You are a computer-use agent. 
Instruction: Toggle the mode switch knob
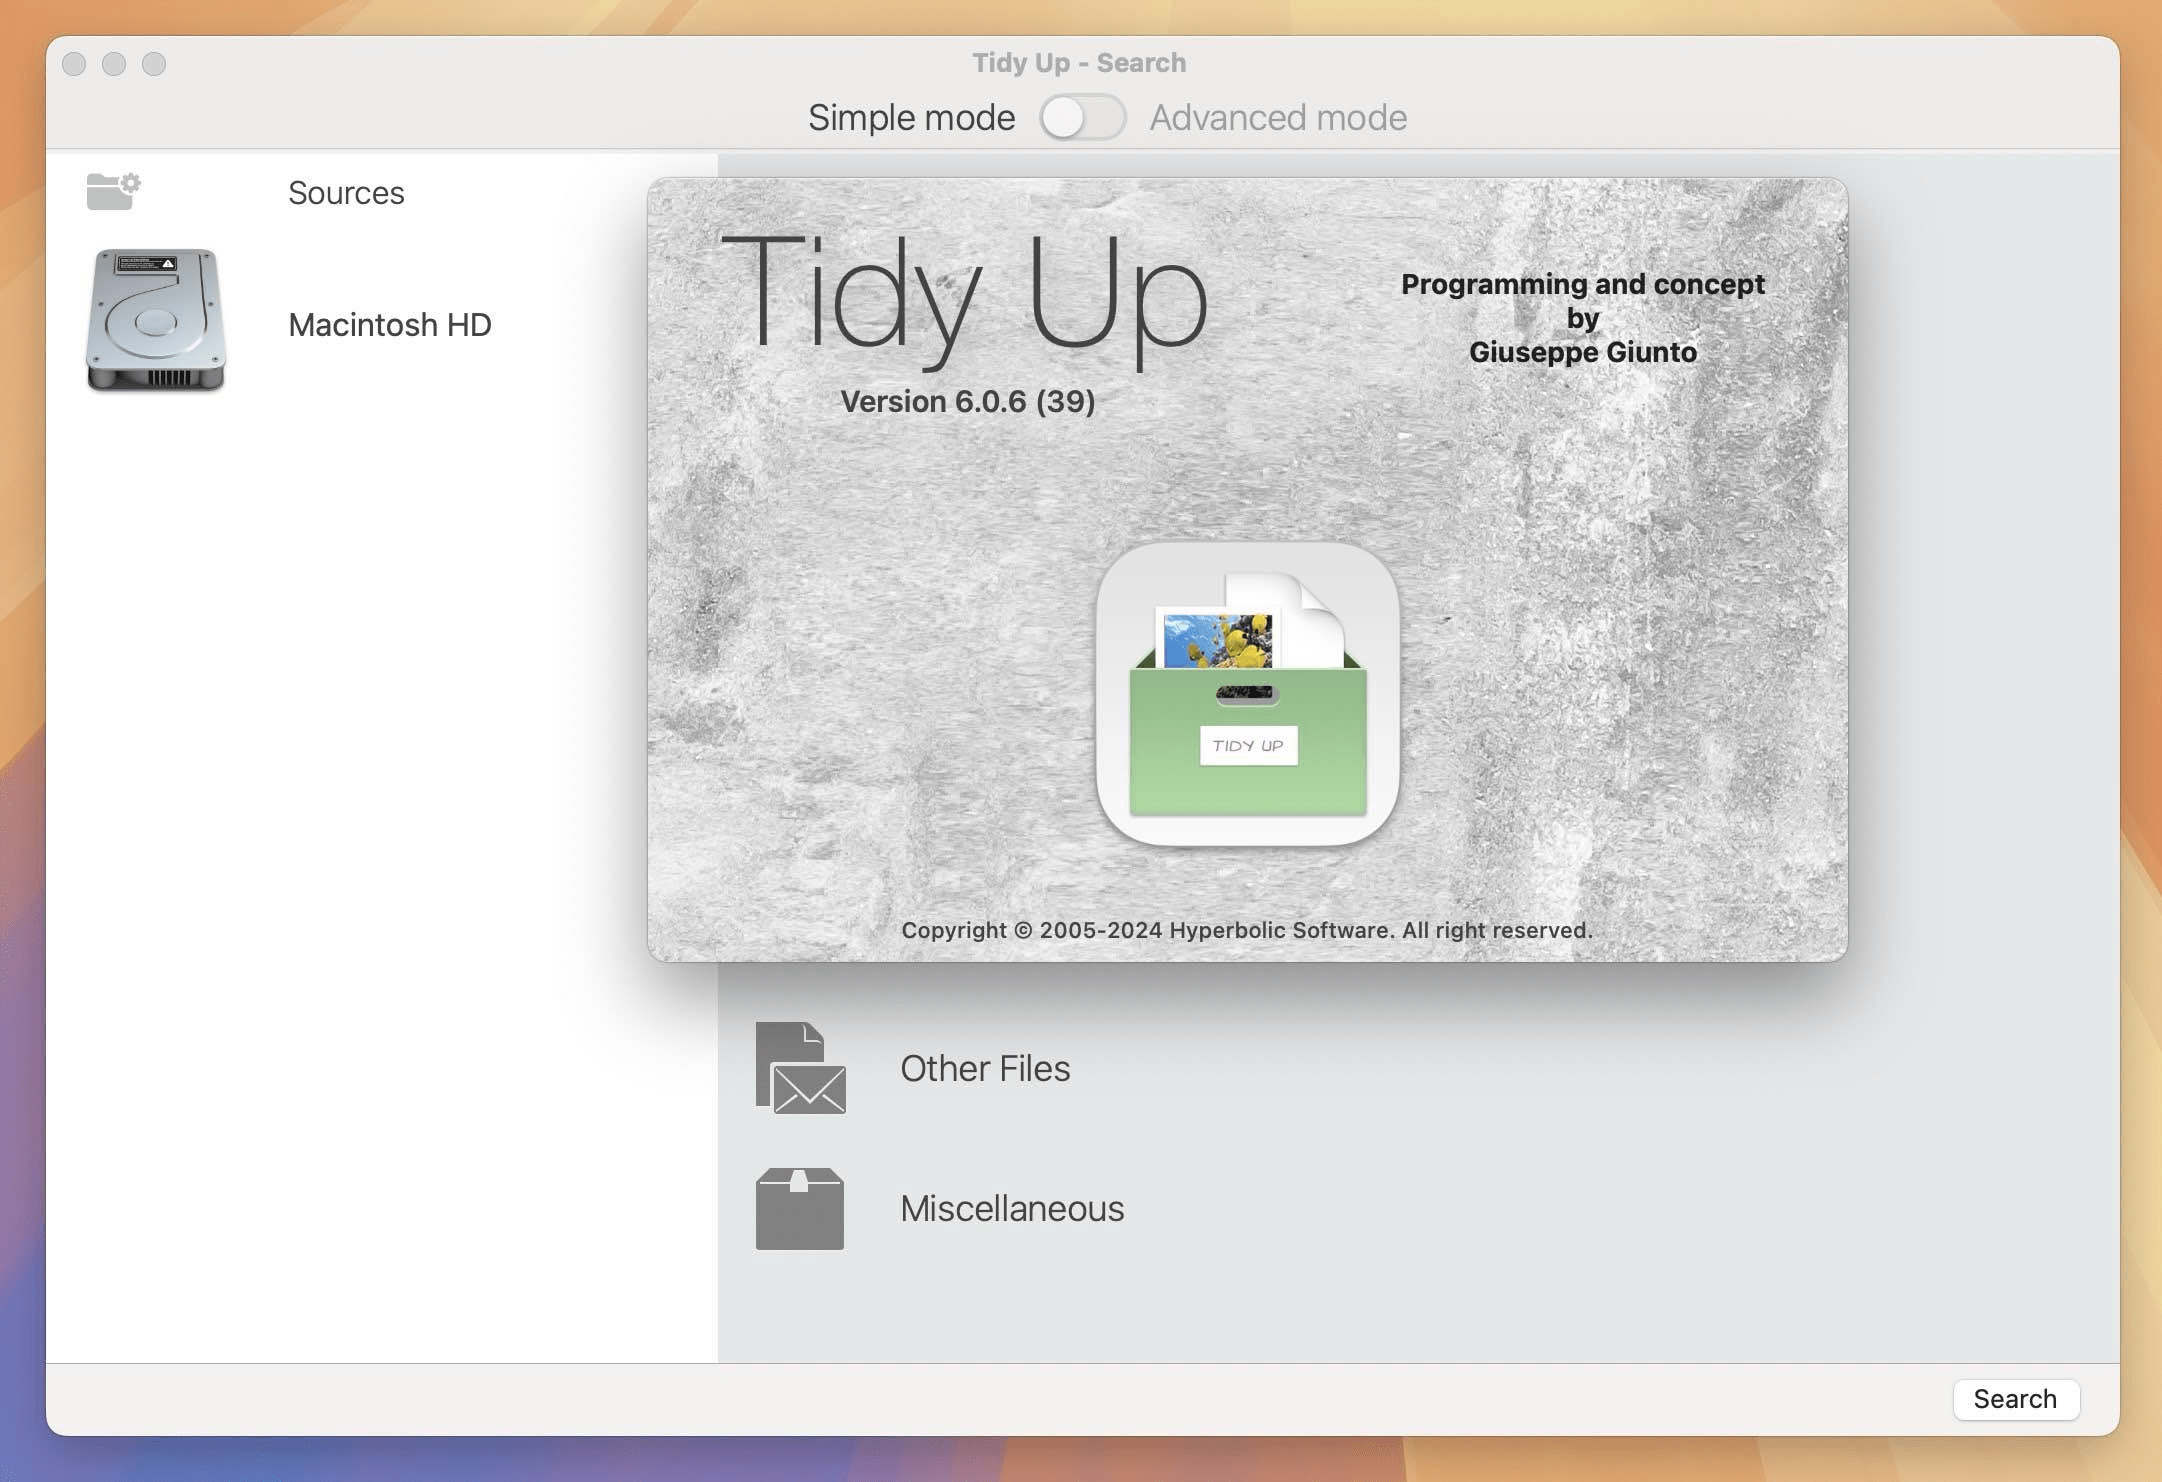pyautogui.click(x=1063, y=116)
